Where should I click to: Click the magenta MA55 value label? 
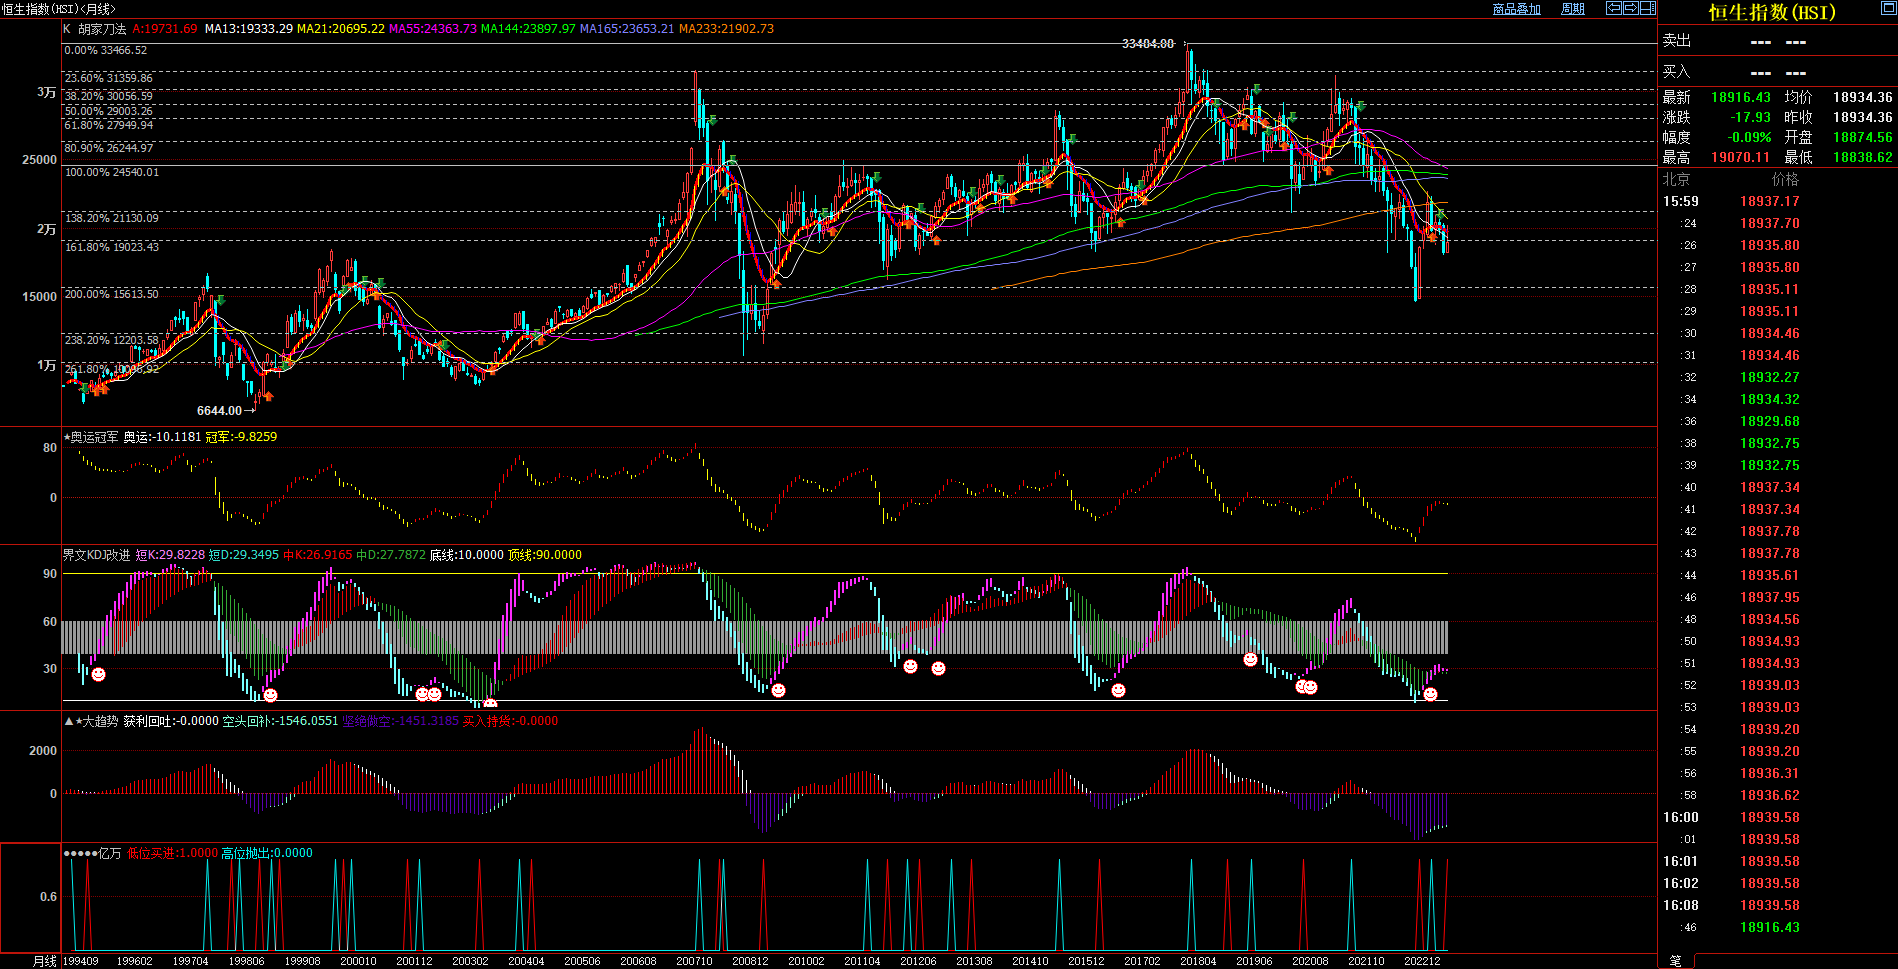(432, 29)
